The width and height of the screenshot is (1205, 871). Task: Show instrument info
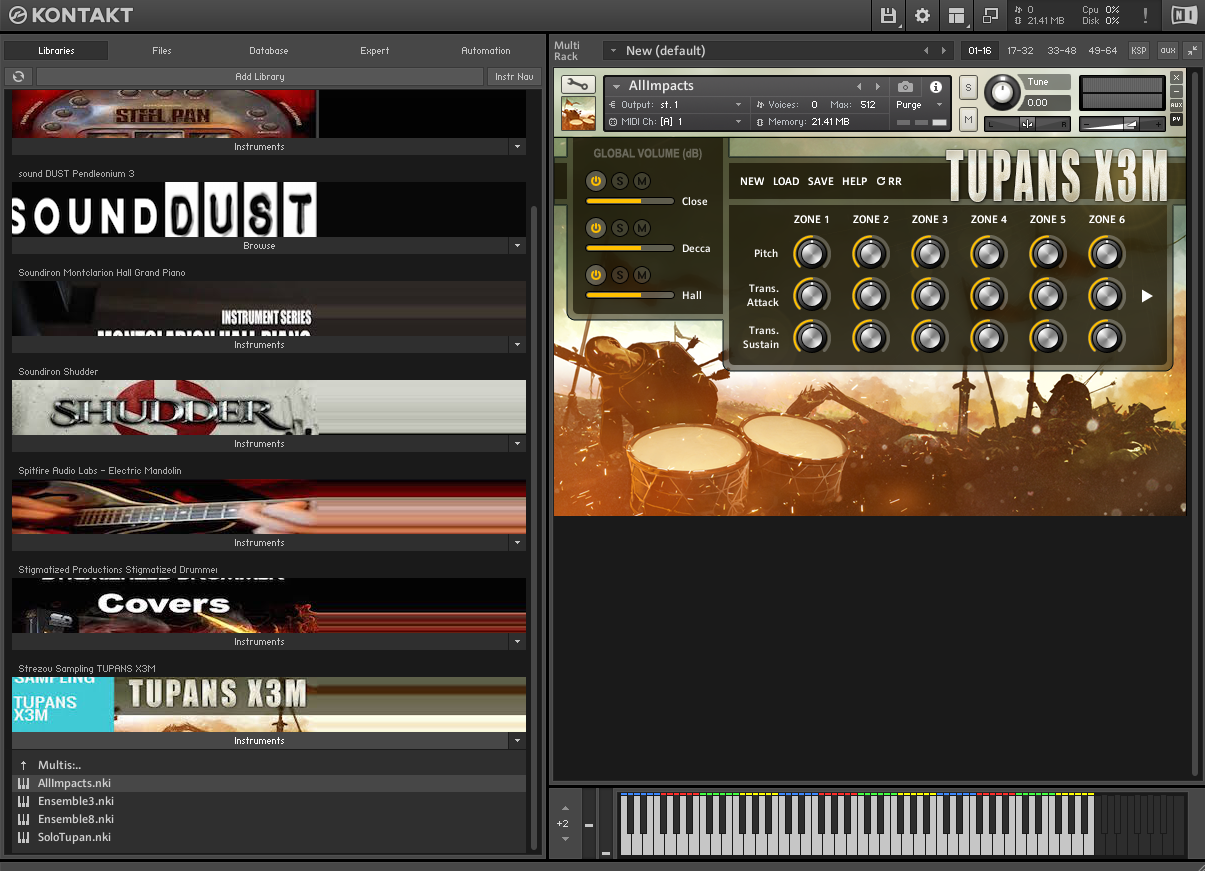pyautogui.click(x=936, y=87)
